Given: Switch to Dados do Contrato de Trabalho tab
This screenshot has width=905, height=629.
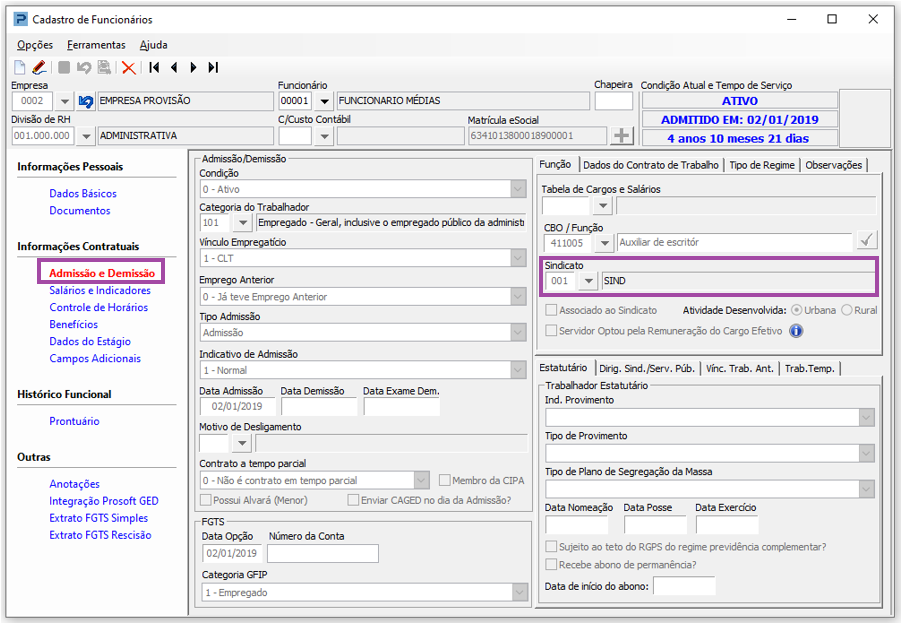Looking at the screenshot, I should pyautogui.click(x=651, y=165).
